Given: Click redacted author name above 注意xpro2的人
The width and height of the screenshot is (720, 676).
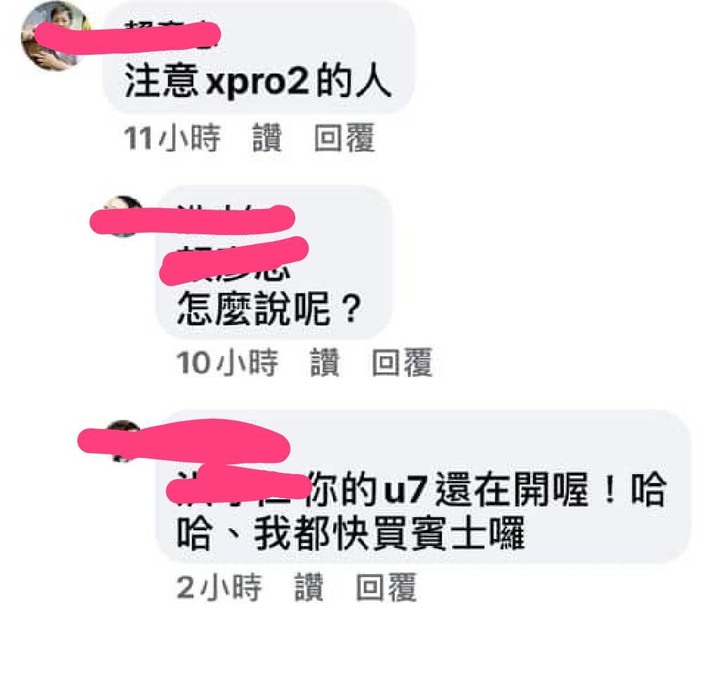Looking at the screenshot, I should [x=170, y=34].
